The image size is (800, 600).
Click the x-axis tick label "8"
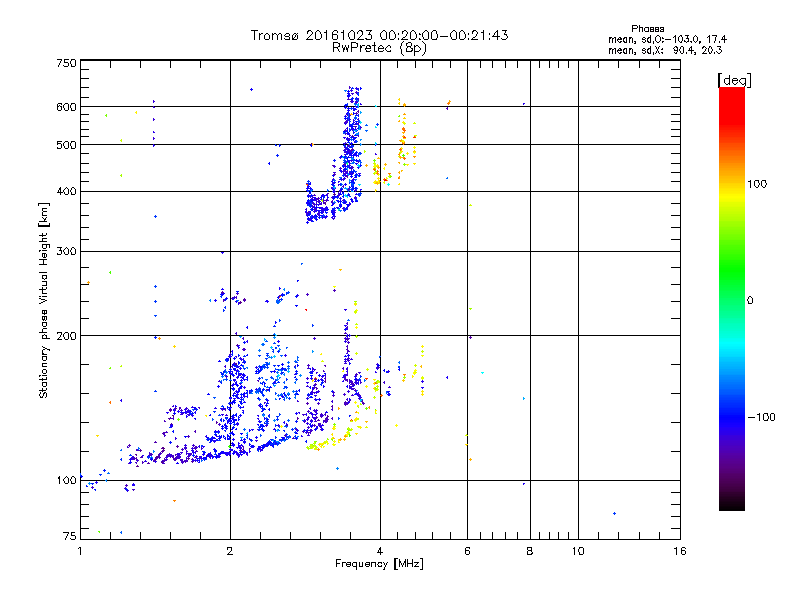[x=530, y=551]
